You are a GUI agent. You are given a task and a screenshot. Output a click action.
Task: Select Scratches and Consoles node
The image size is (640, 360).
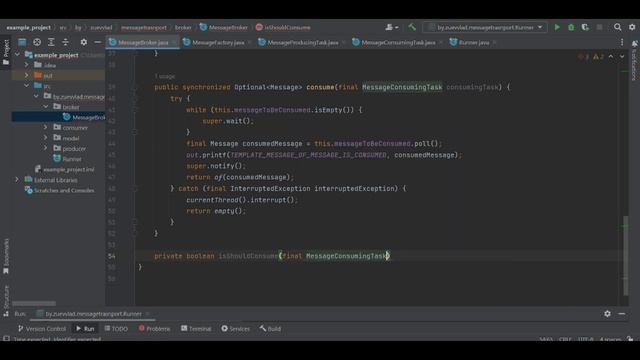[60, 190]
